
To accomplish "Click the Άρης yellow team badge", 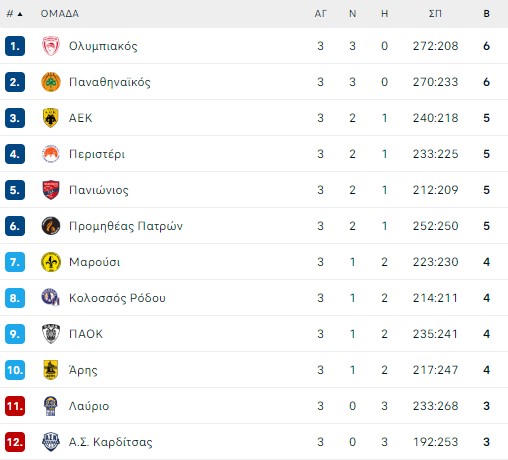I will (x=51, y=370).
